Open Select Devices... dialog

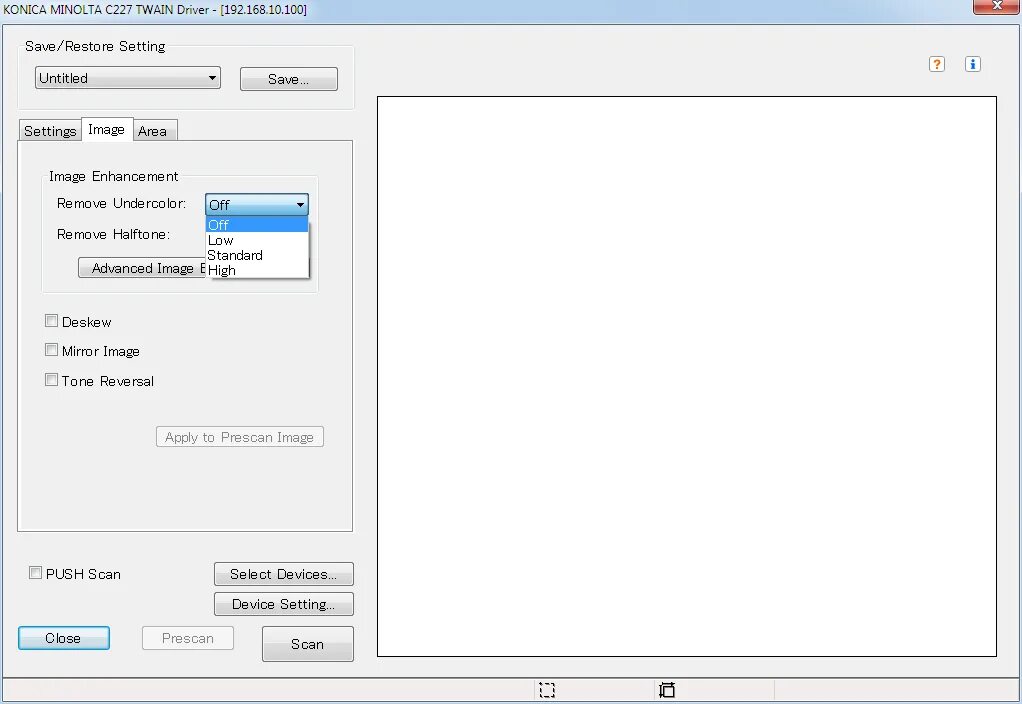tap(284, 574)
